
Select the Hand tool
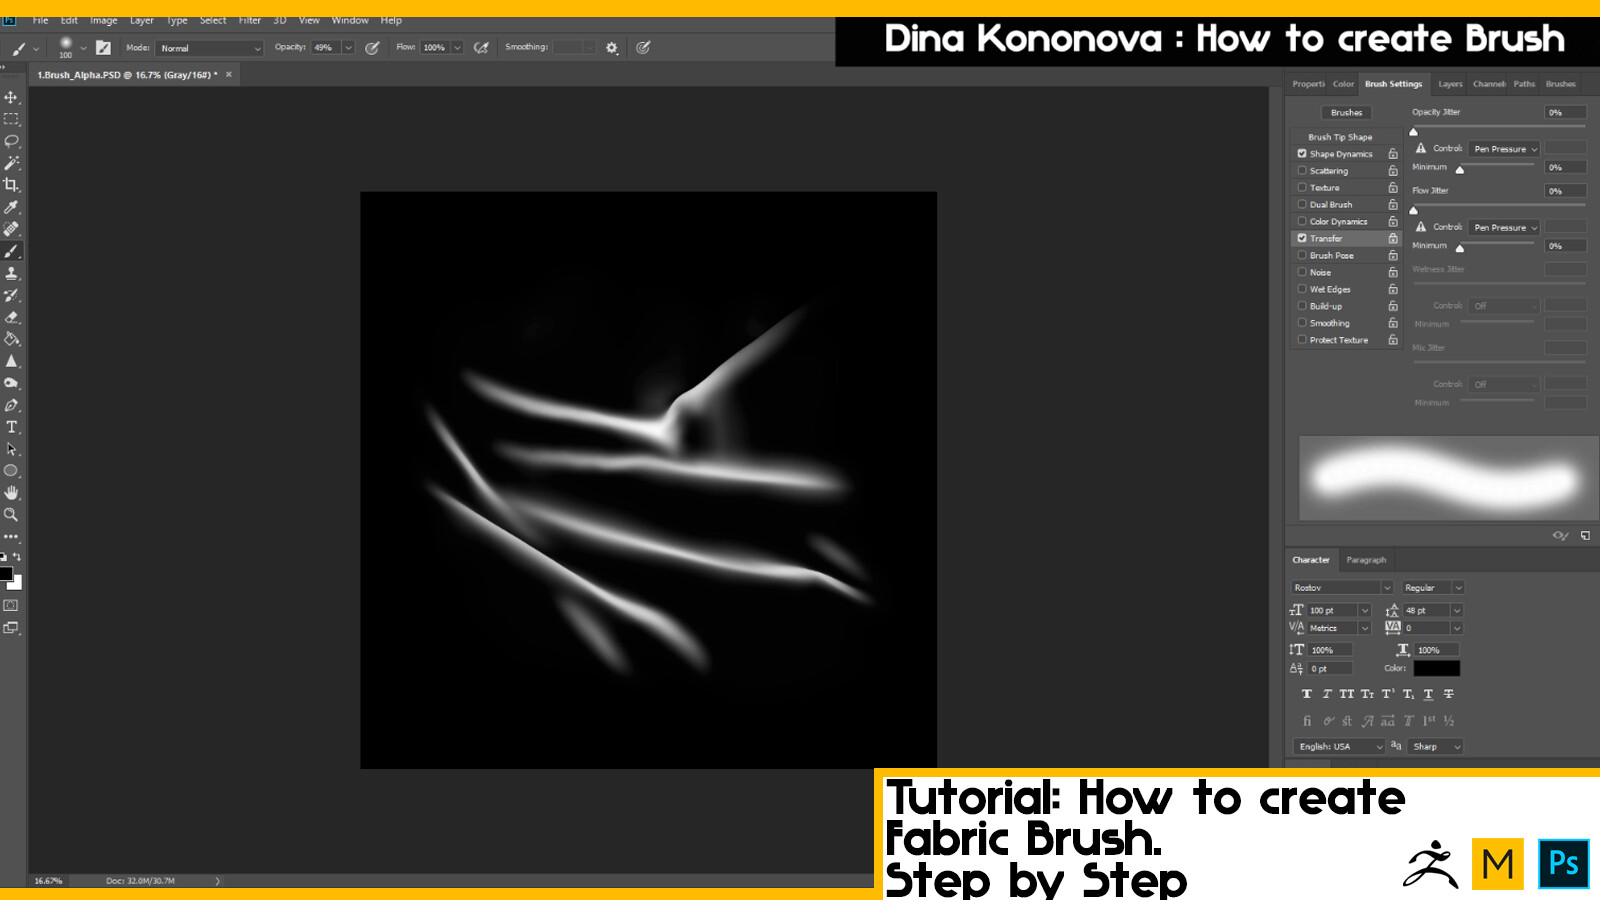[x=12, y=492]
